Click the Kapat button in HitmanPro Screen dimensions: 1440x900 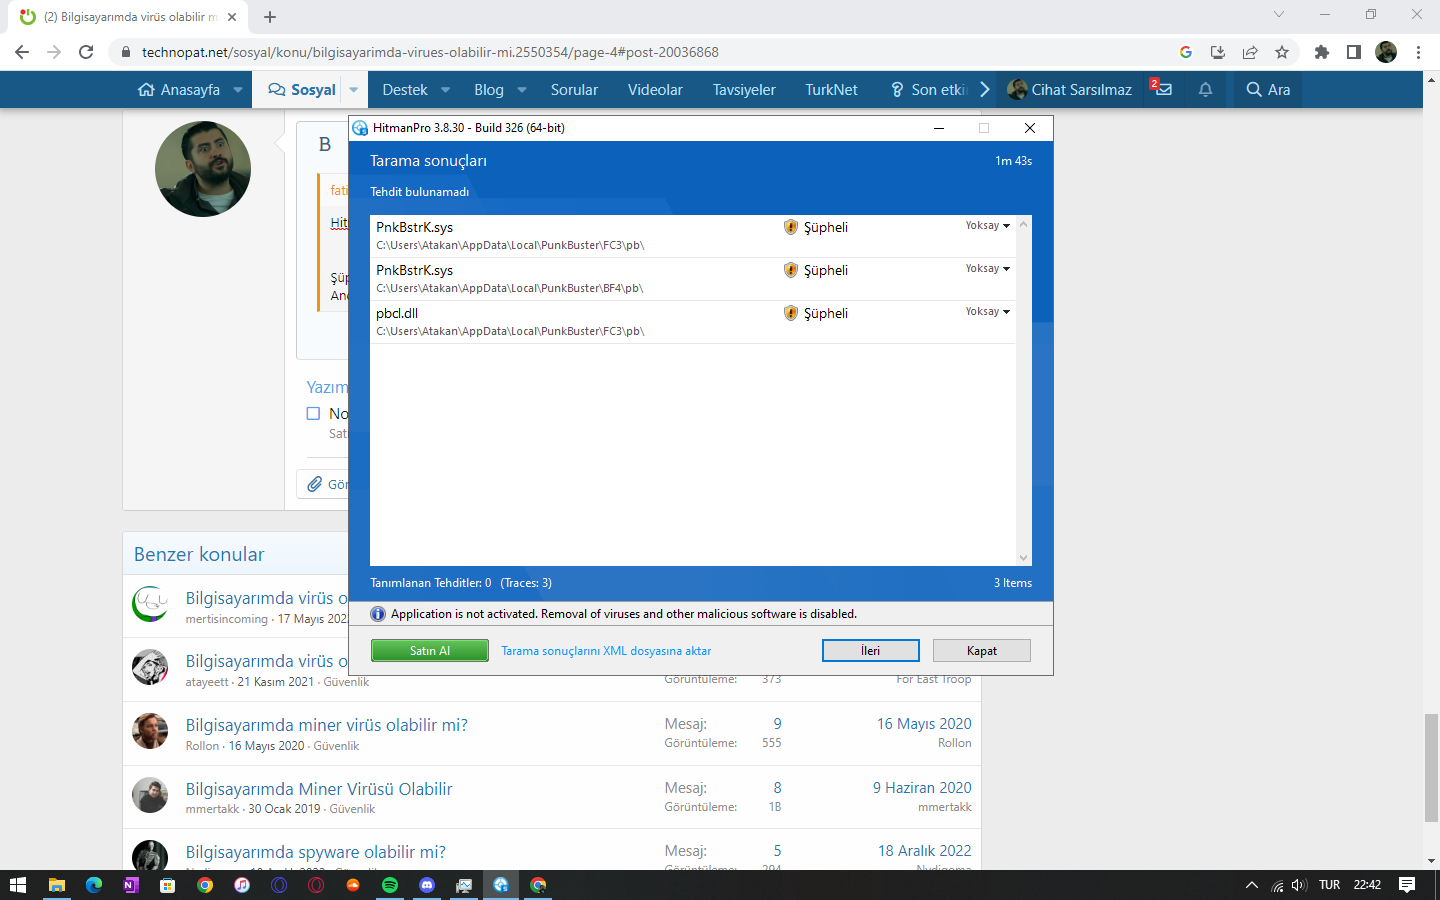click(982, 650)
